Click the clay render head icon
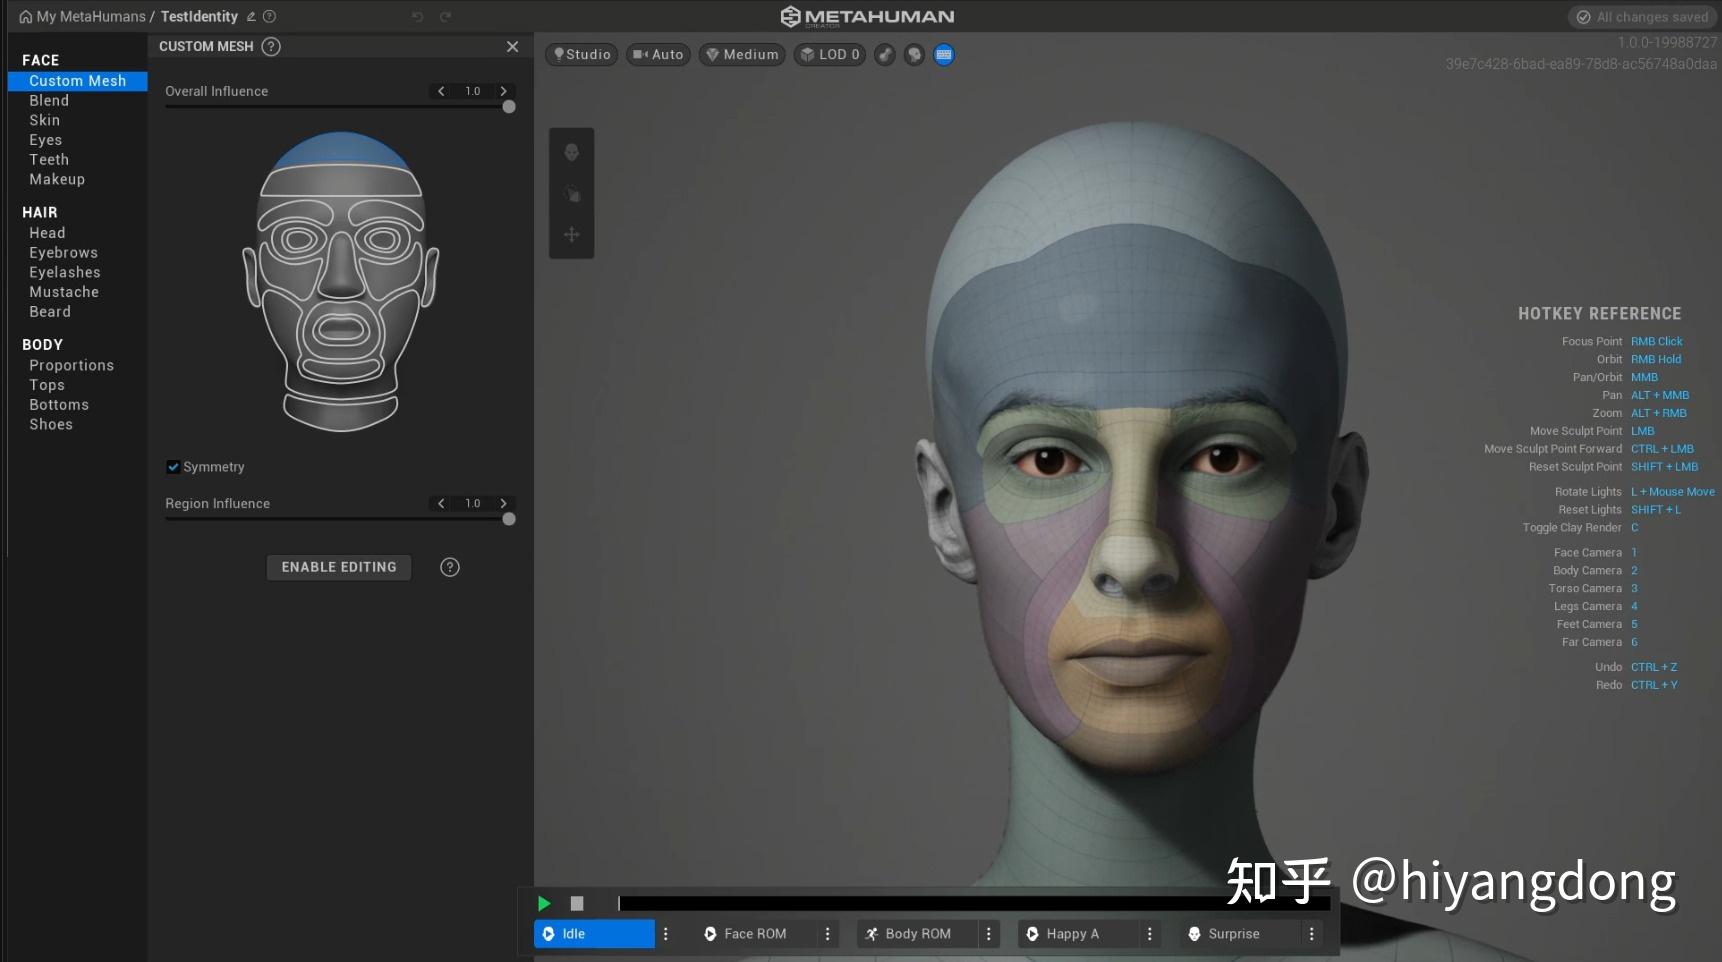The height and width of the screenshot is (962, 1722). [x=914, y=55]
